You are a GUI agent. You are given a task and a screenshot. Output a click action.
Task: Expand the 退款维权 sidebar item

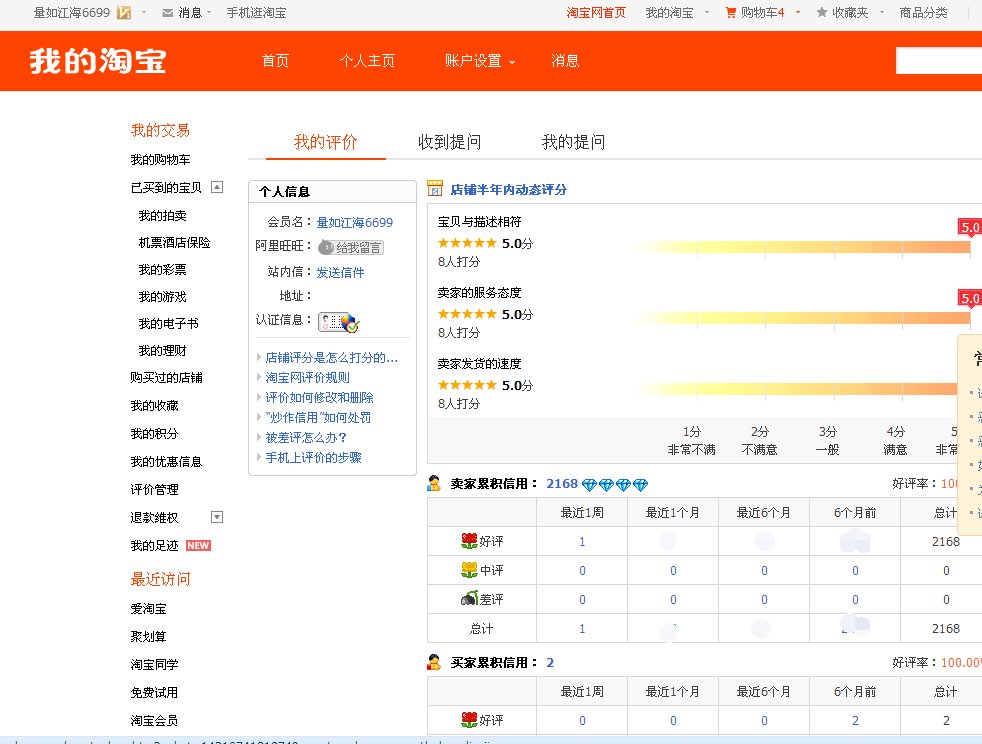[x=215, y=516]
